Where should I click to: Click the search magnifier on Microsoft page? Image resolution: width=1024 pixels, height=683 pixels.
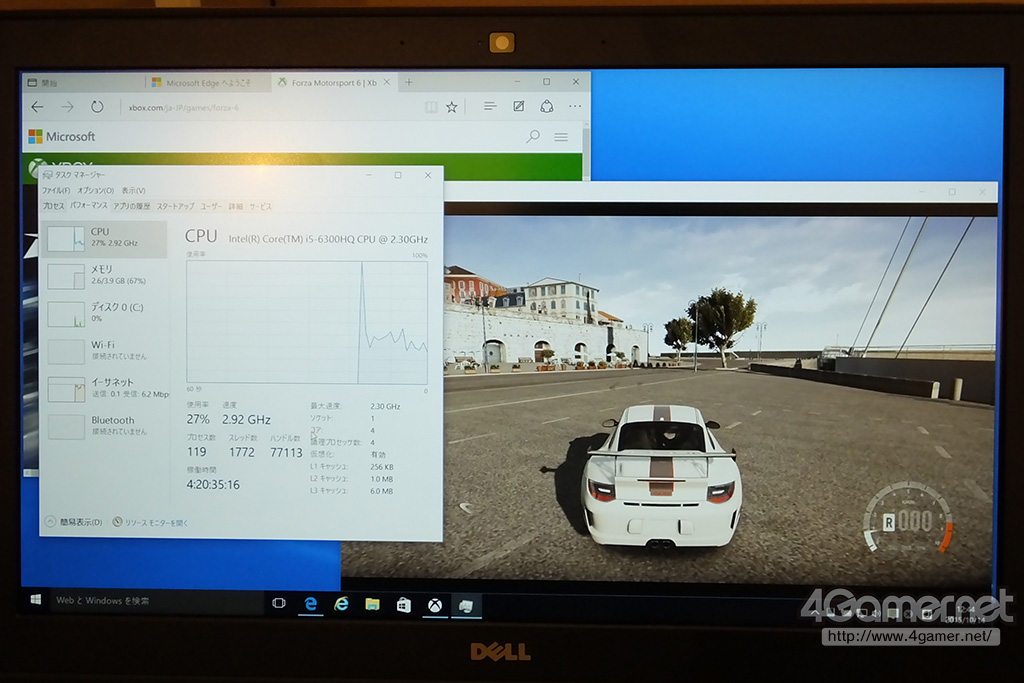(533, 136)
